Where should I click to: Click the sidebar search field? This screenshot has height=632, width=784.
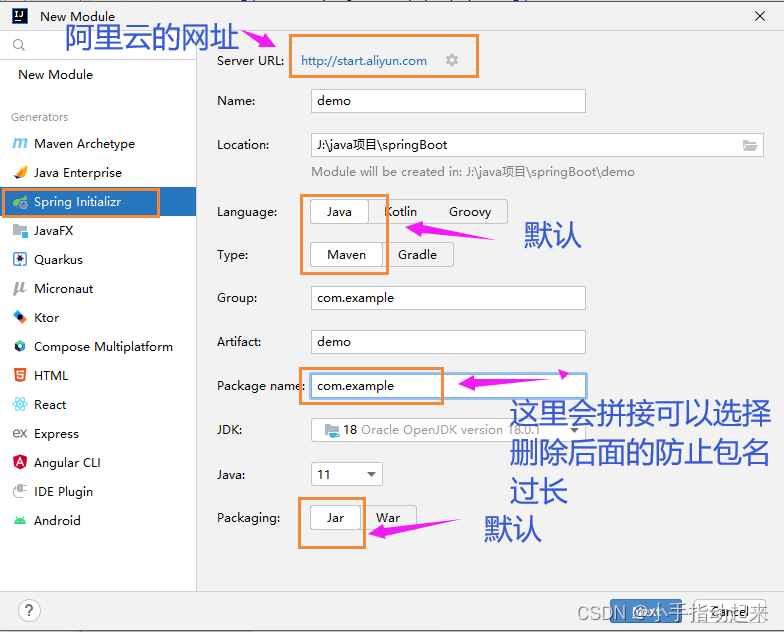[98, 45]
